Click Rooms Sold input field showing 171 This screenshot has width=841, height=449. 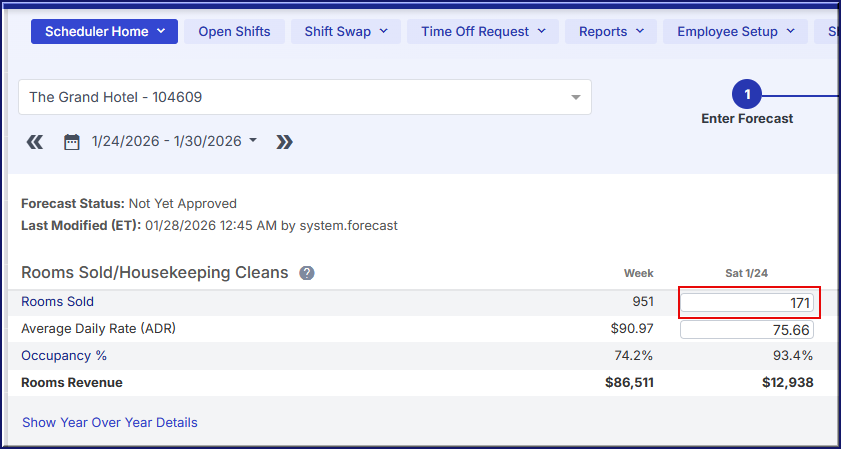(747, 302)
